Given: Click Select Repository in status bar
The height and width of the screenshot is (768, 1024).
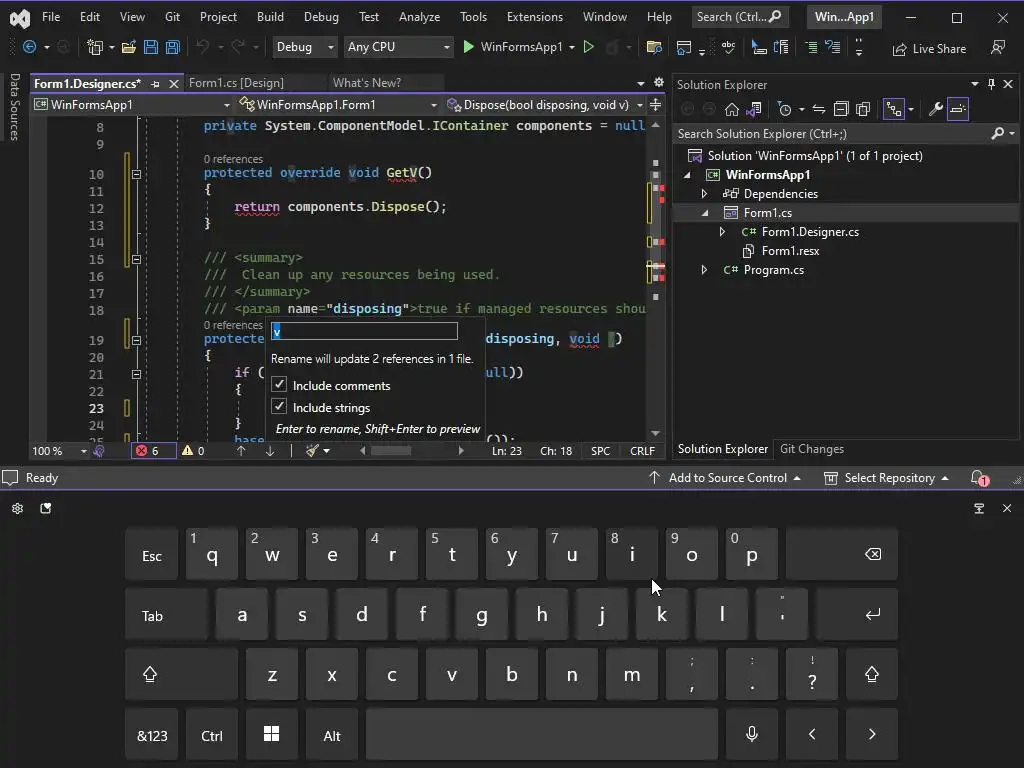Looking at the screenshot, I should [886, 478].
